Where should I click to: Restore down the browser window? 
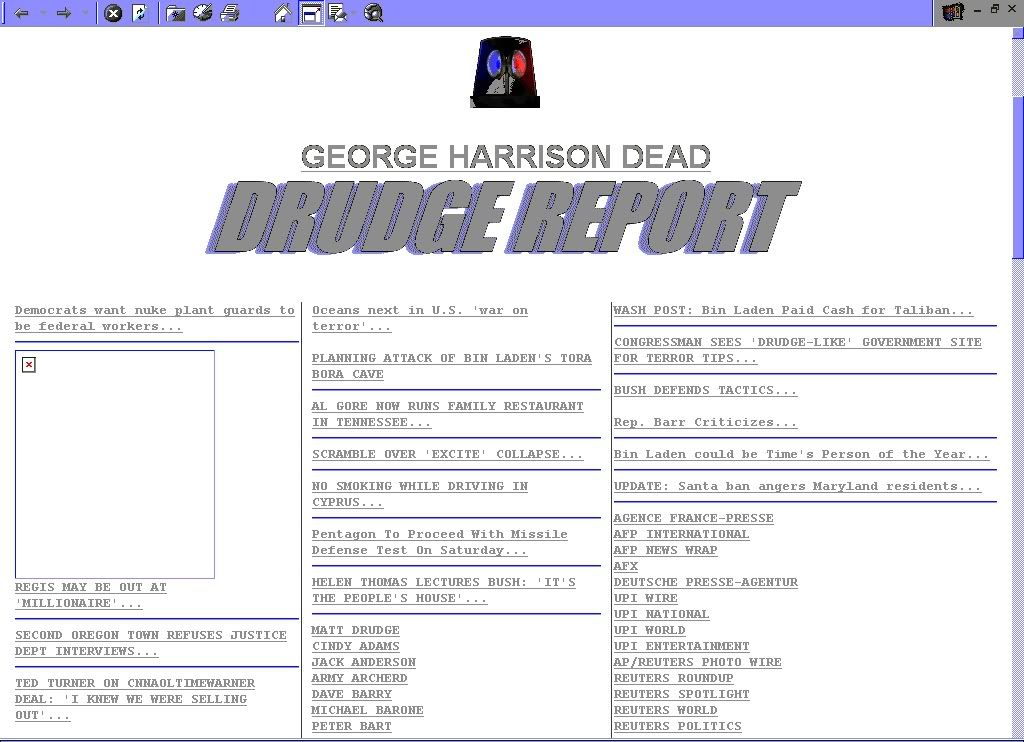click(995, 9)
